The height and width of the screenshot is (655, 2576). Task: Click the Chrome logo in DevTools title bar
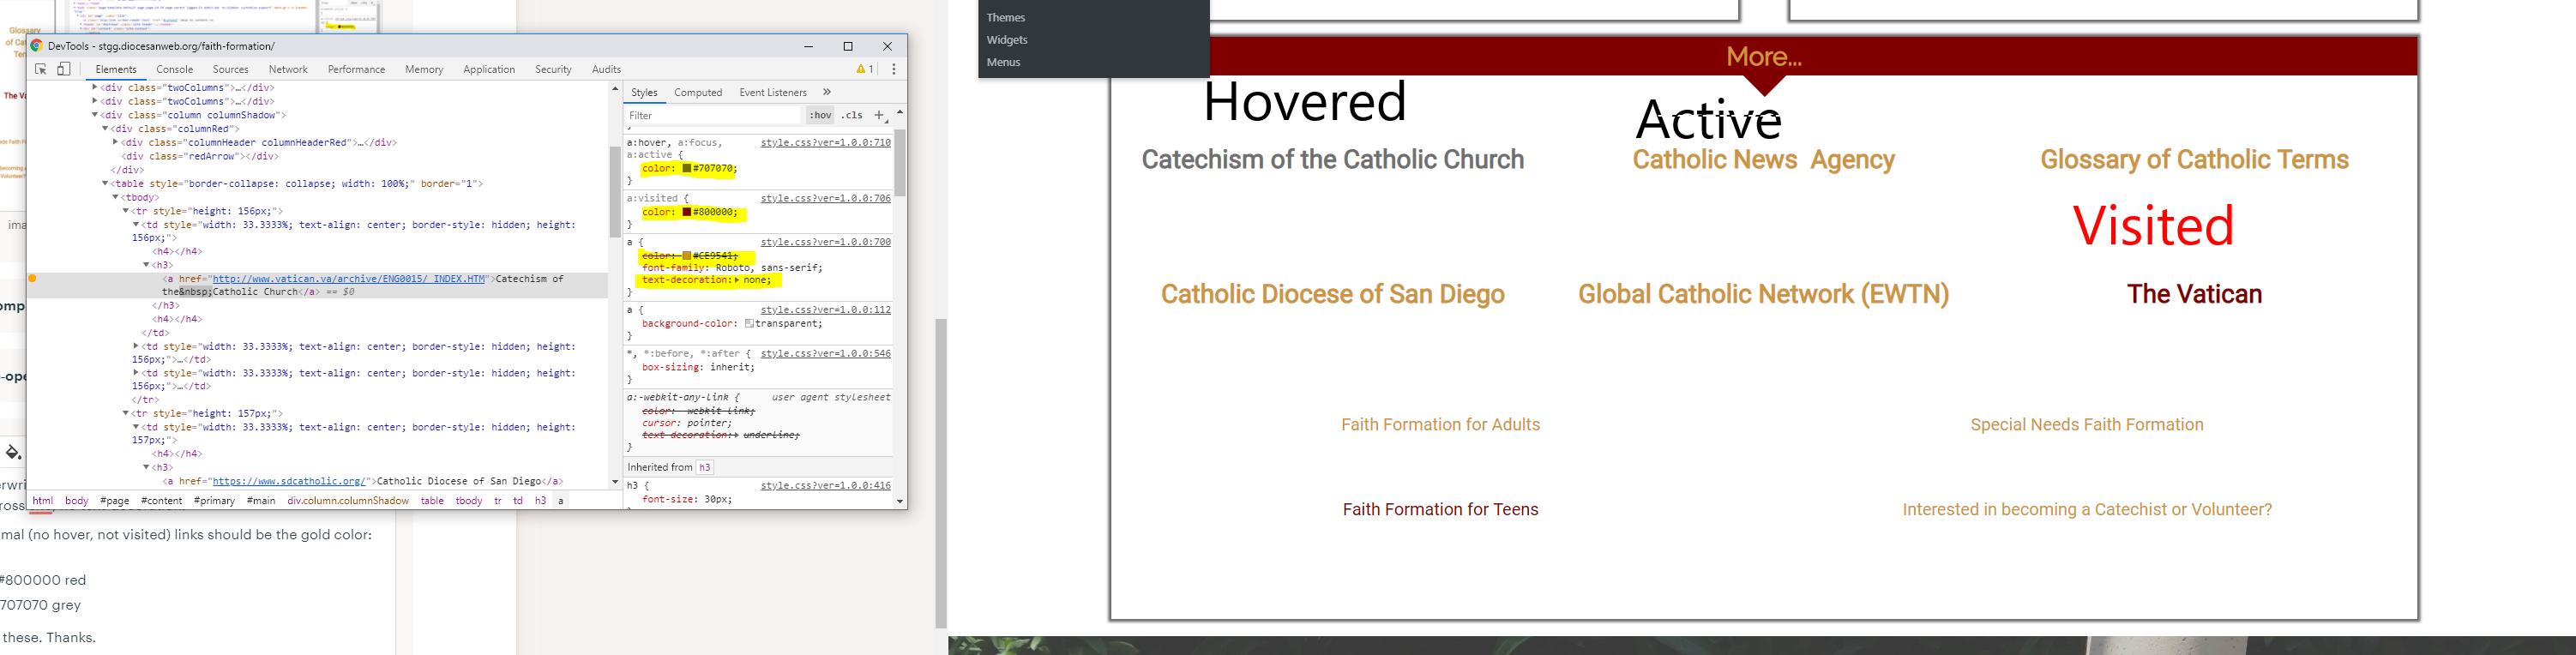click(36, 46)
